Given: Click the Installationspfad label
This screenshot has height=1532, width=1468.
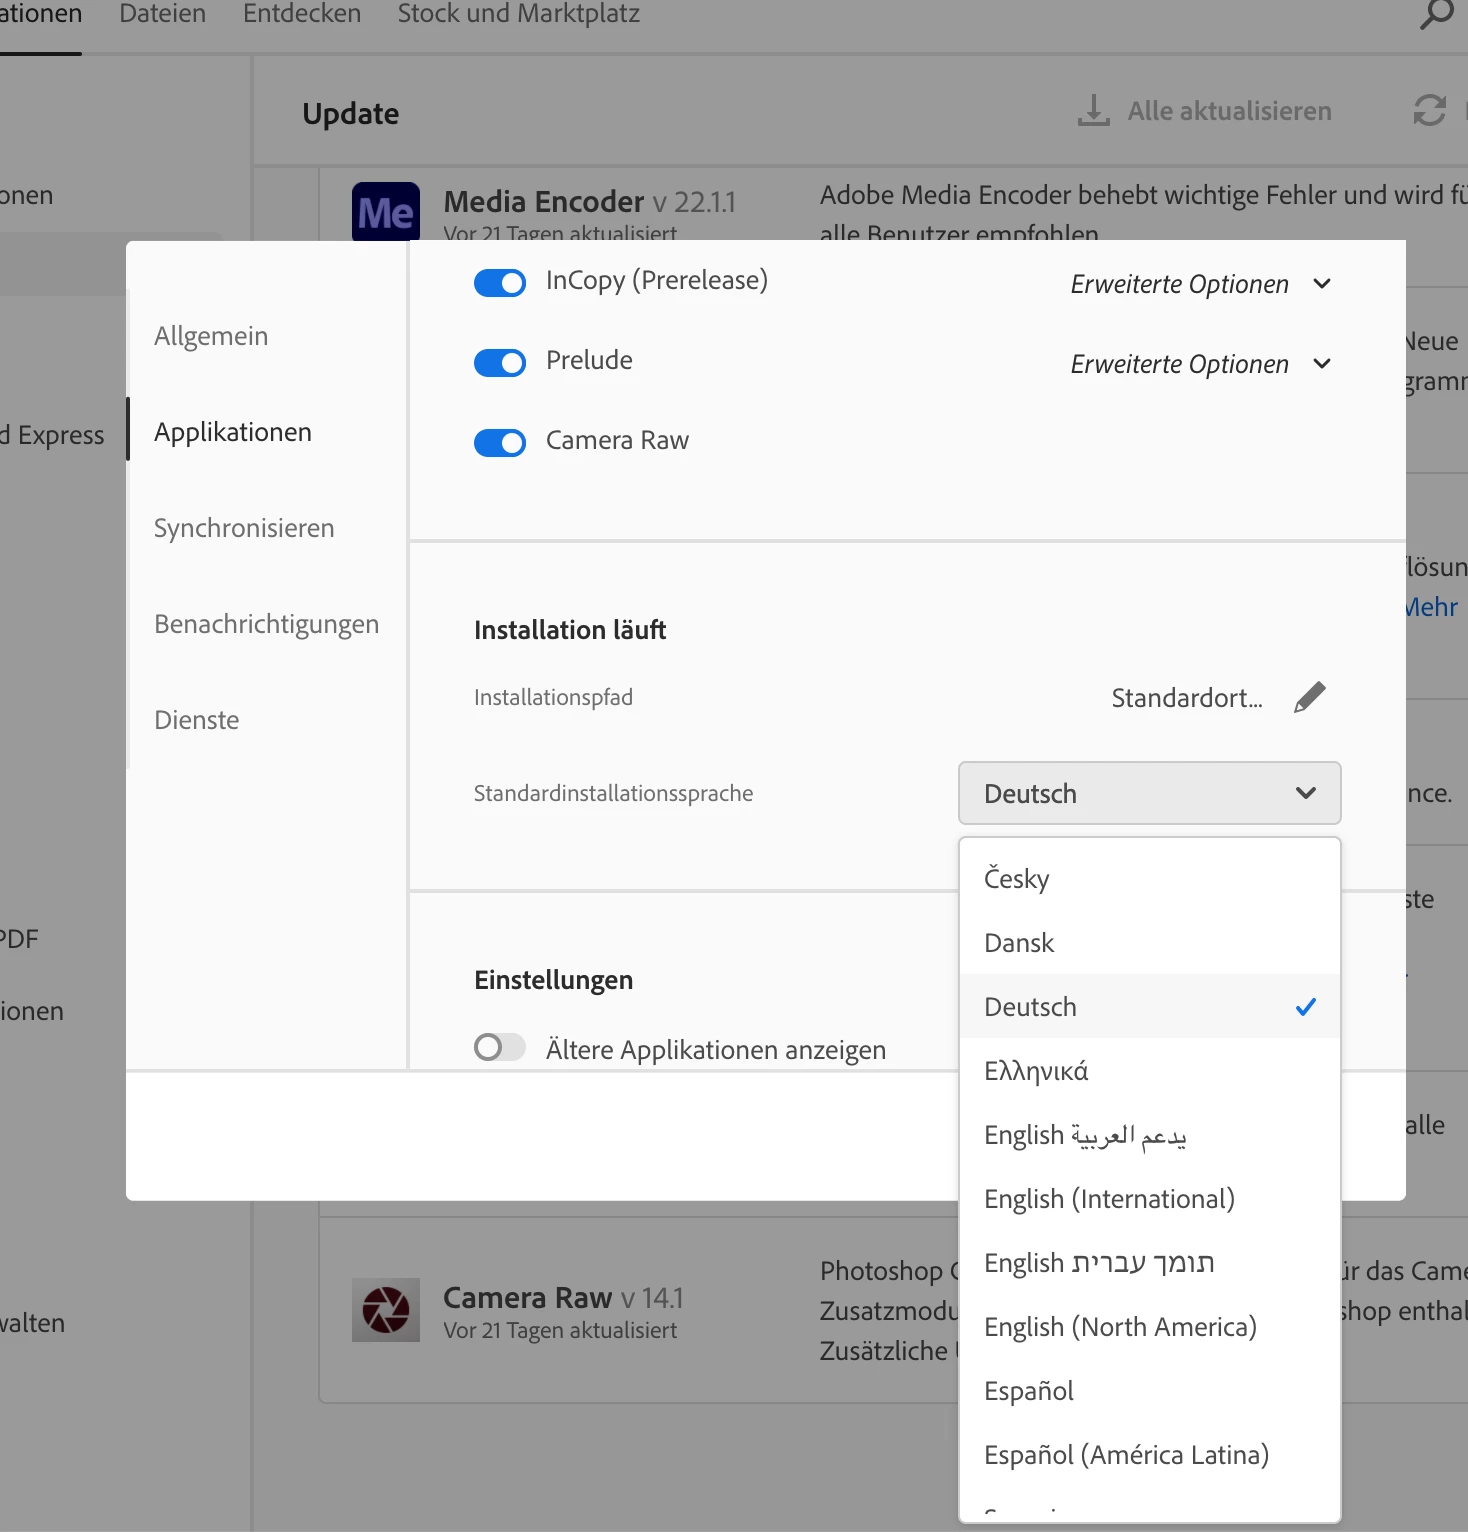Looking at the screenshot, I should pos(553,697).
